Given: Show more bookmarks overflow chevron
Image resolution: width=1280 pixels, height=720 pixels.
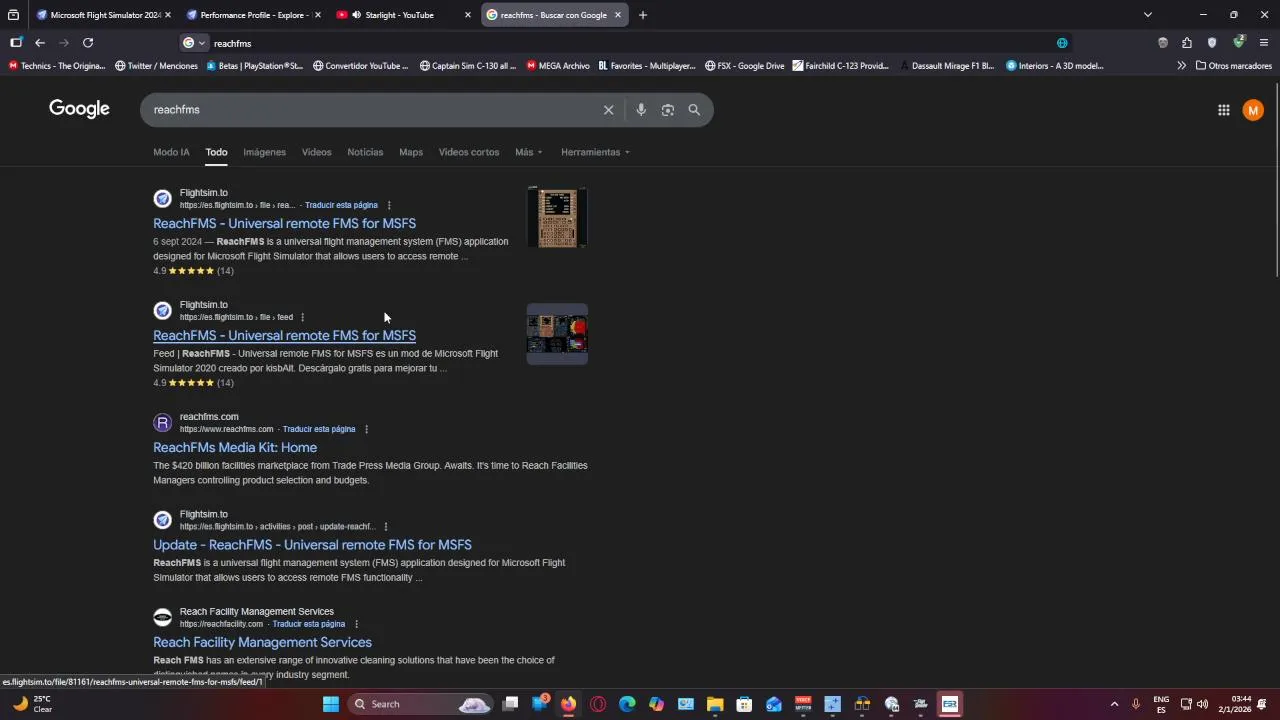Looking at the screenshot, I should [x=1181, y=66].
